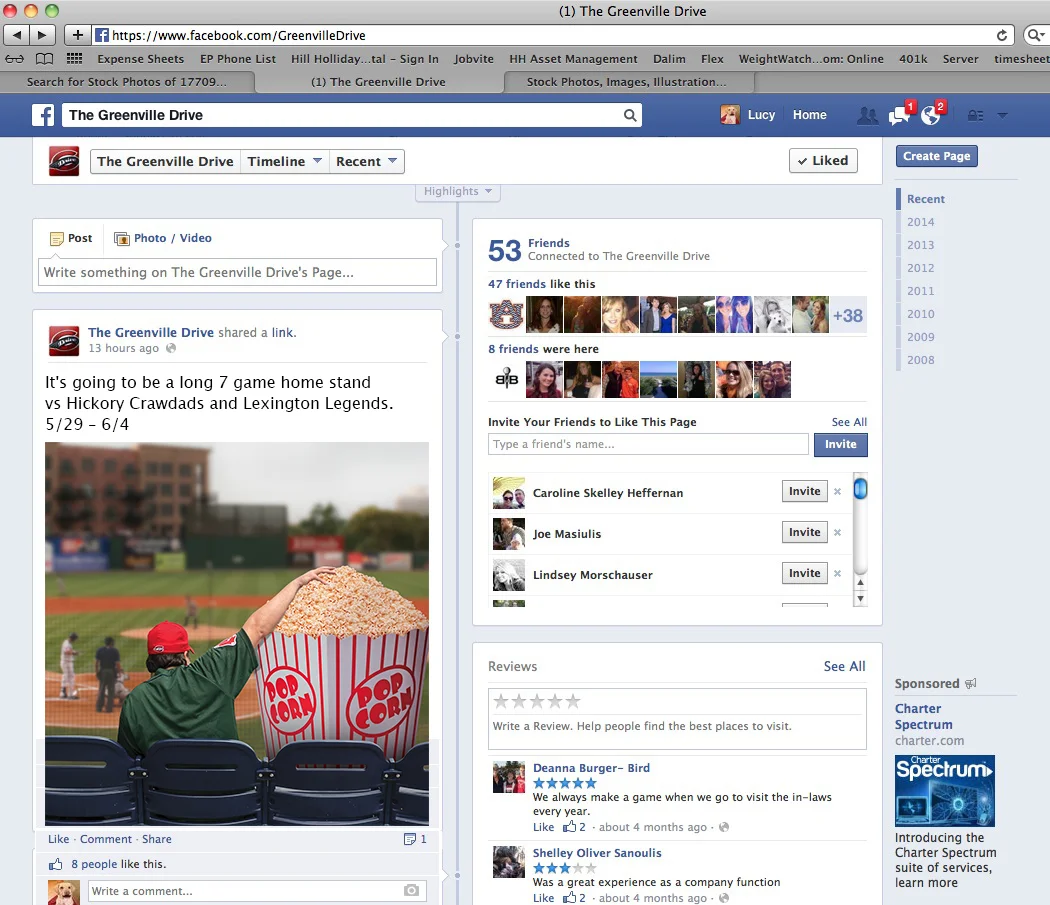Viewport: 1050px width, 905px height.
Task: Show the +38 more friends tile
Action: pos(848,315)
